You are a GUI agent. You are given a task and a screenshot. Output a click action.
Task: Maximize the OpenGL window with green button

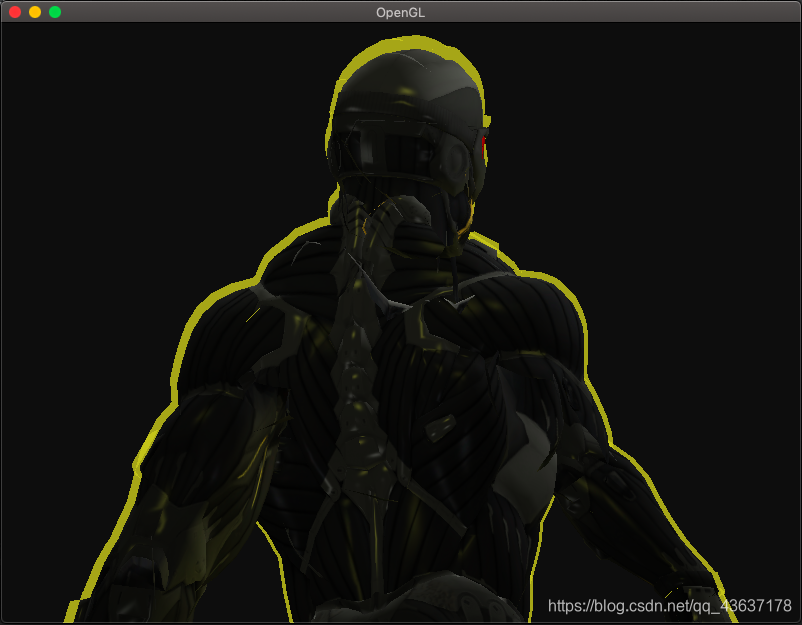(55, 12)
